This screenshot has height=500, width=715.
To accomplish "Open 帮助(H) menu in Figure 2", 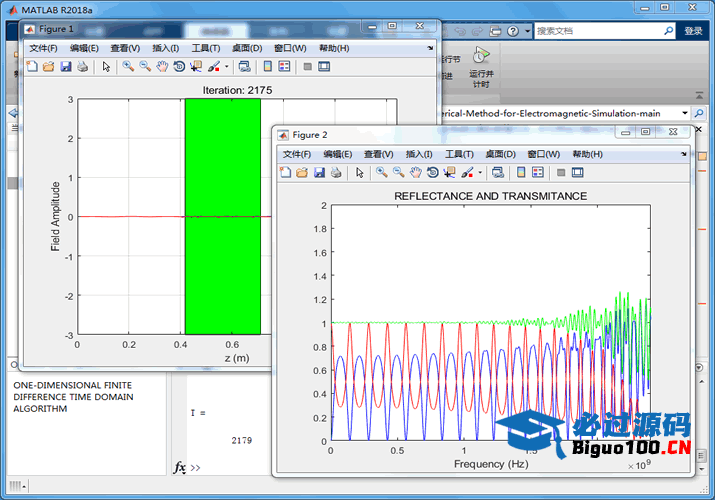I will (x=587, y=154).
